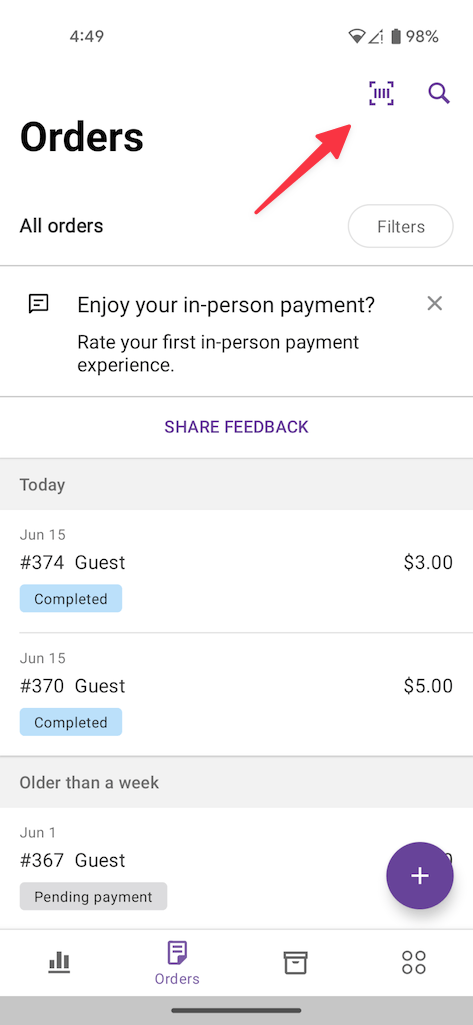This screenshot has width=473, height=1025.
Task: Open order #370 Guest
Action: 236,695
